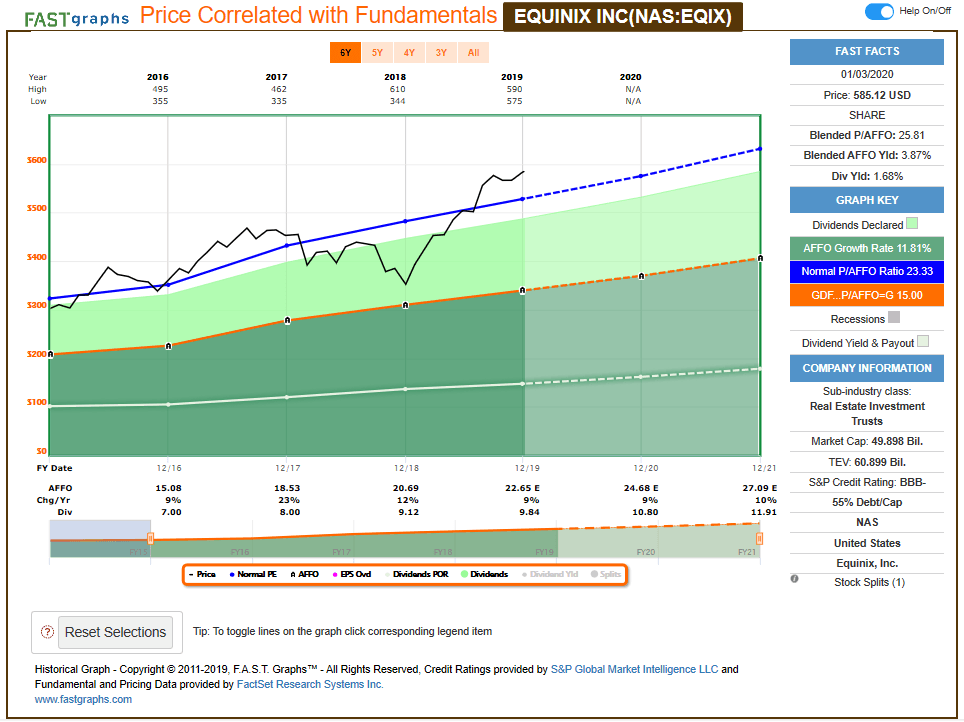Click the green Dividends legend circle

coord(464,575)
